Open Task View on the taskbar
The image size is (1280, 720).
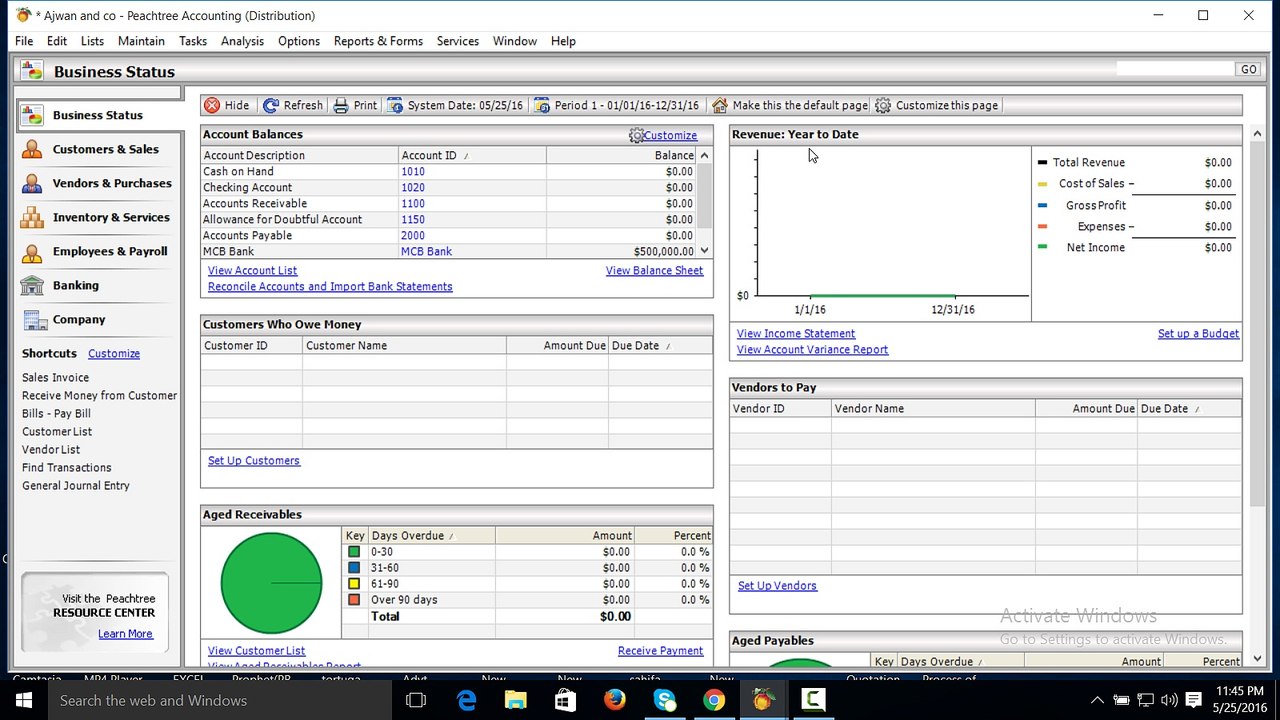click(416, 700)
